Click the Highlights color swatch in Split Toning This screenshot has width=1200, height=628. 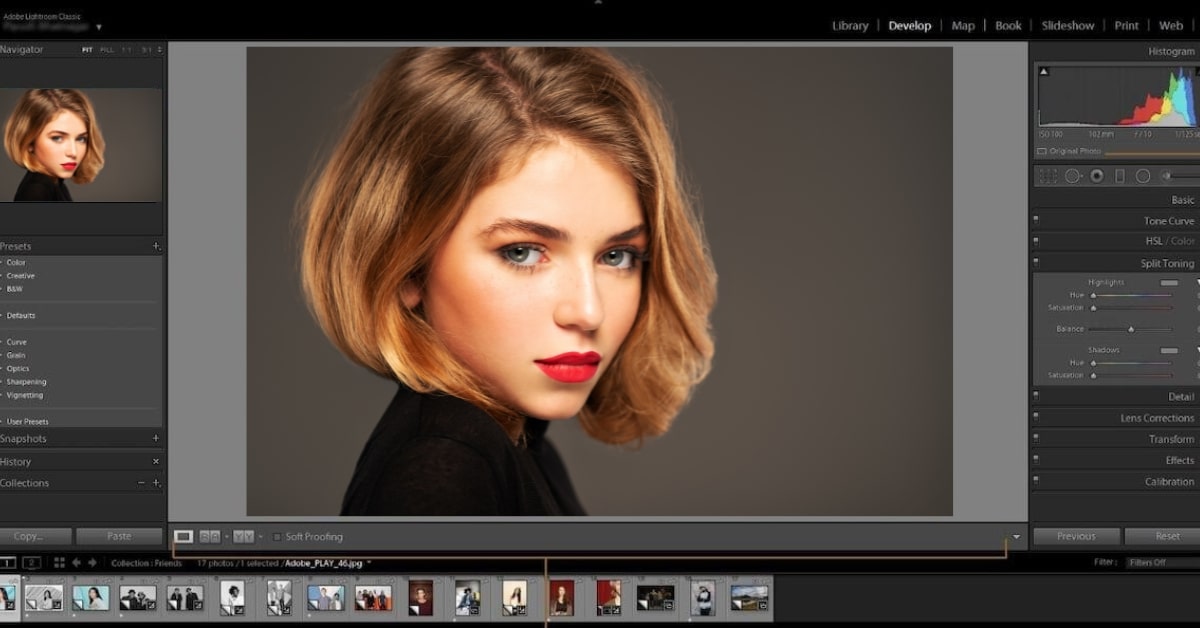[x=1168, y=283]
